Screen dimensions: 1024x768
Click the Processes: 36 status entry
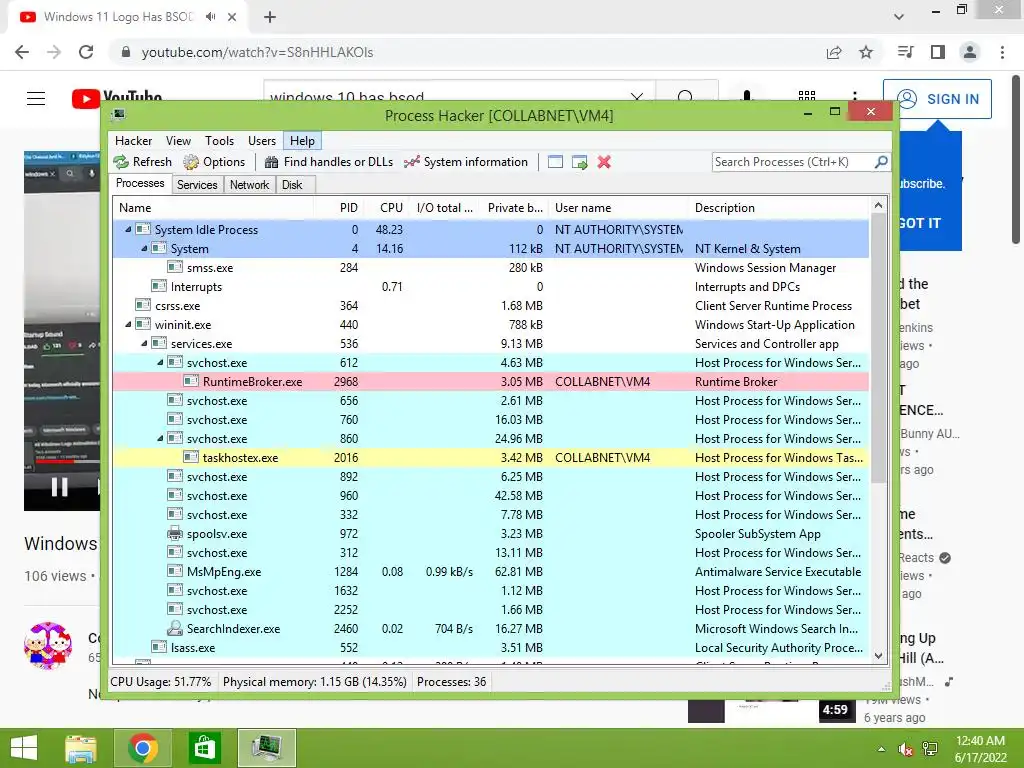[451, 682]
